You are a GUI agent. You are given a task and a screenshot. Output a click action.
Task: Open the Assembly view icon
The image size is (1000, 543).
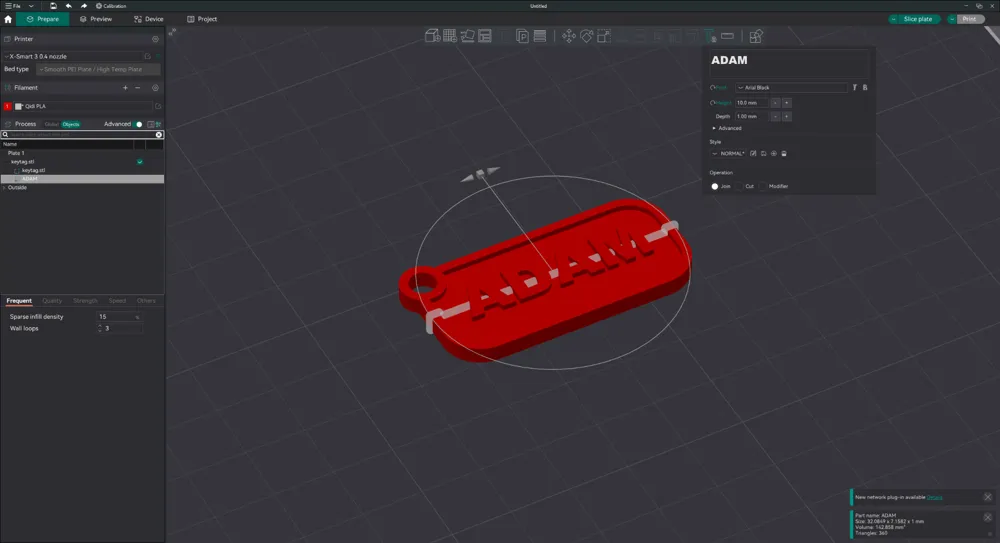click(x=756, y=36)
